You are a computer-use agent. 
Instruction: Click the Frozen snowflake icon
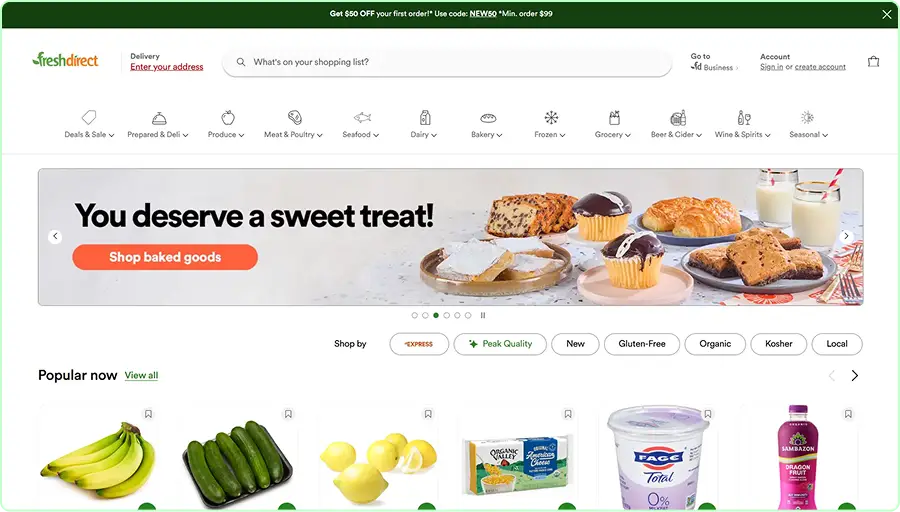(x=551, y=118)
